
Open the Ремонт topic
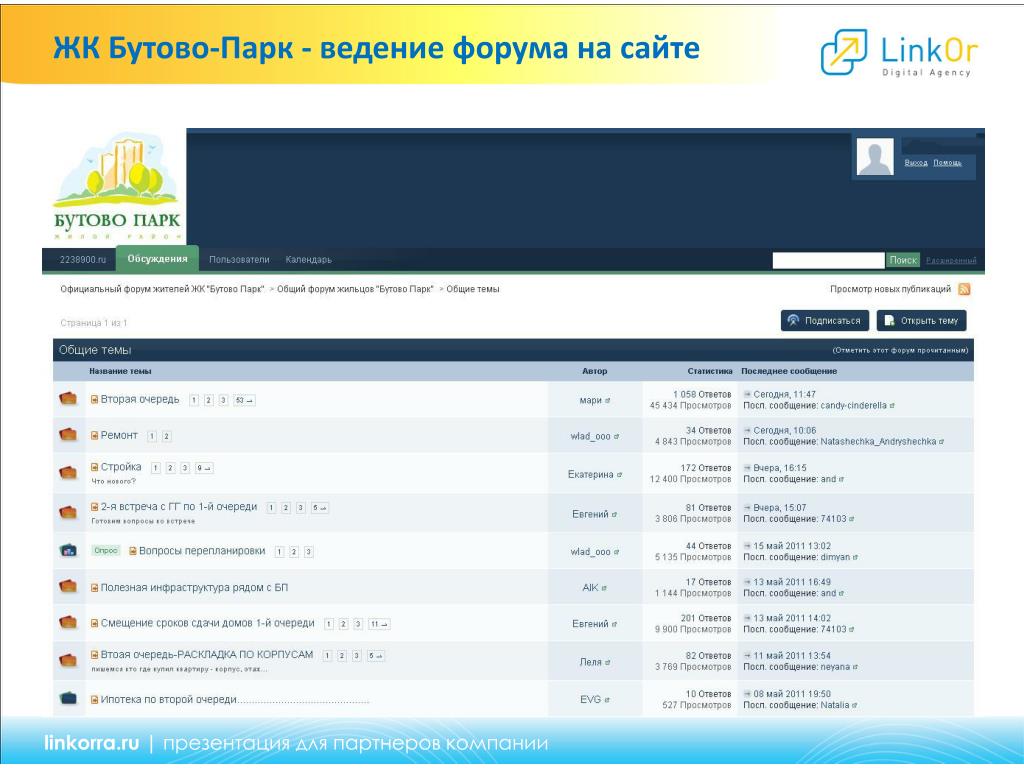click(x=119, y=435)
